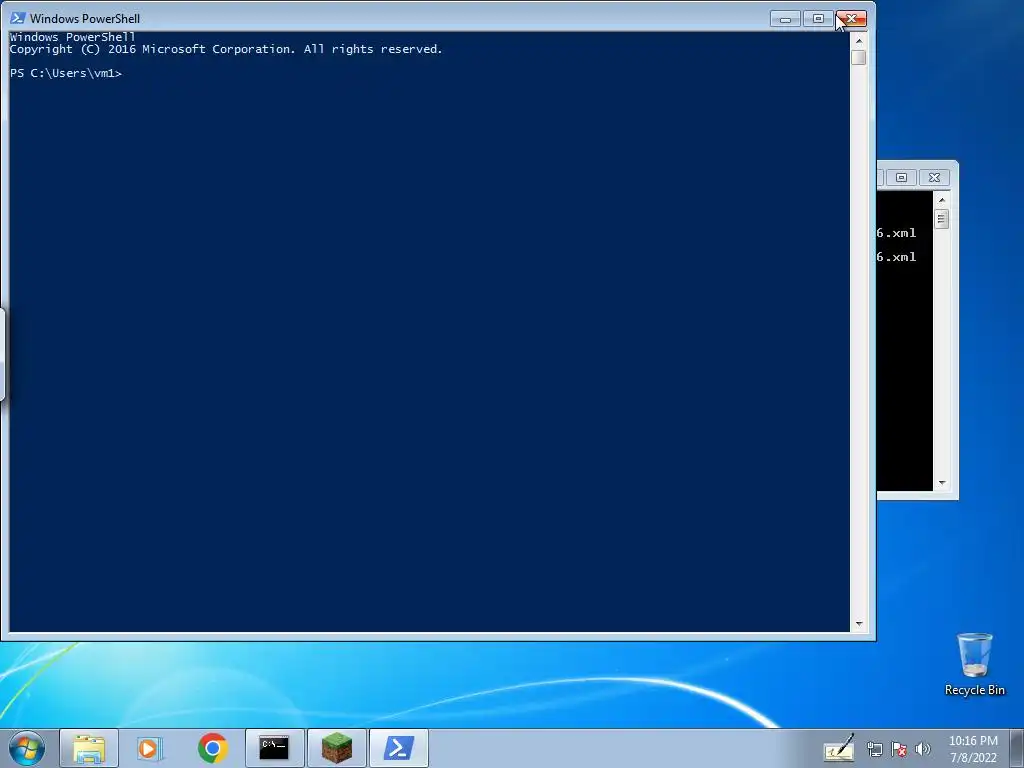Viewport: 1024px width, 768px height.
Task: Click background console scrollbar up arrow
Action: tap(942, 200)
